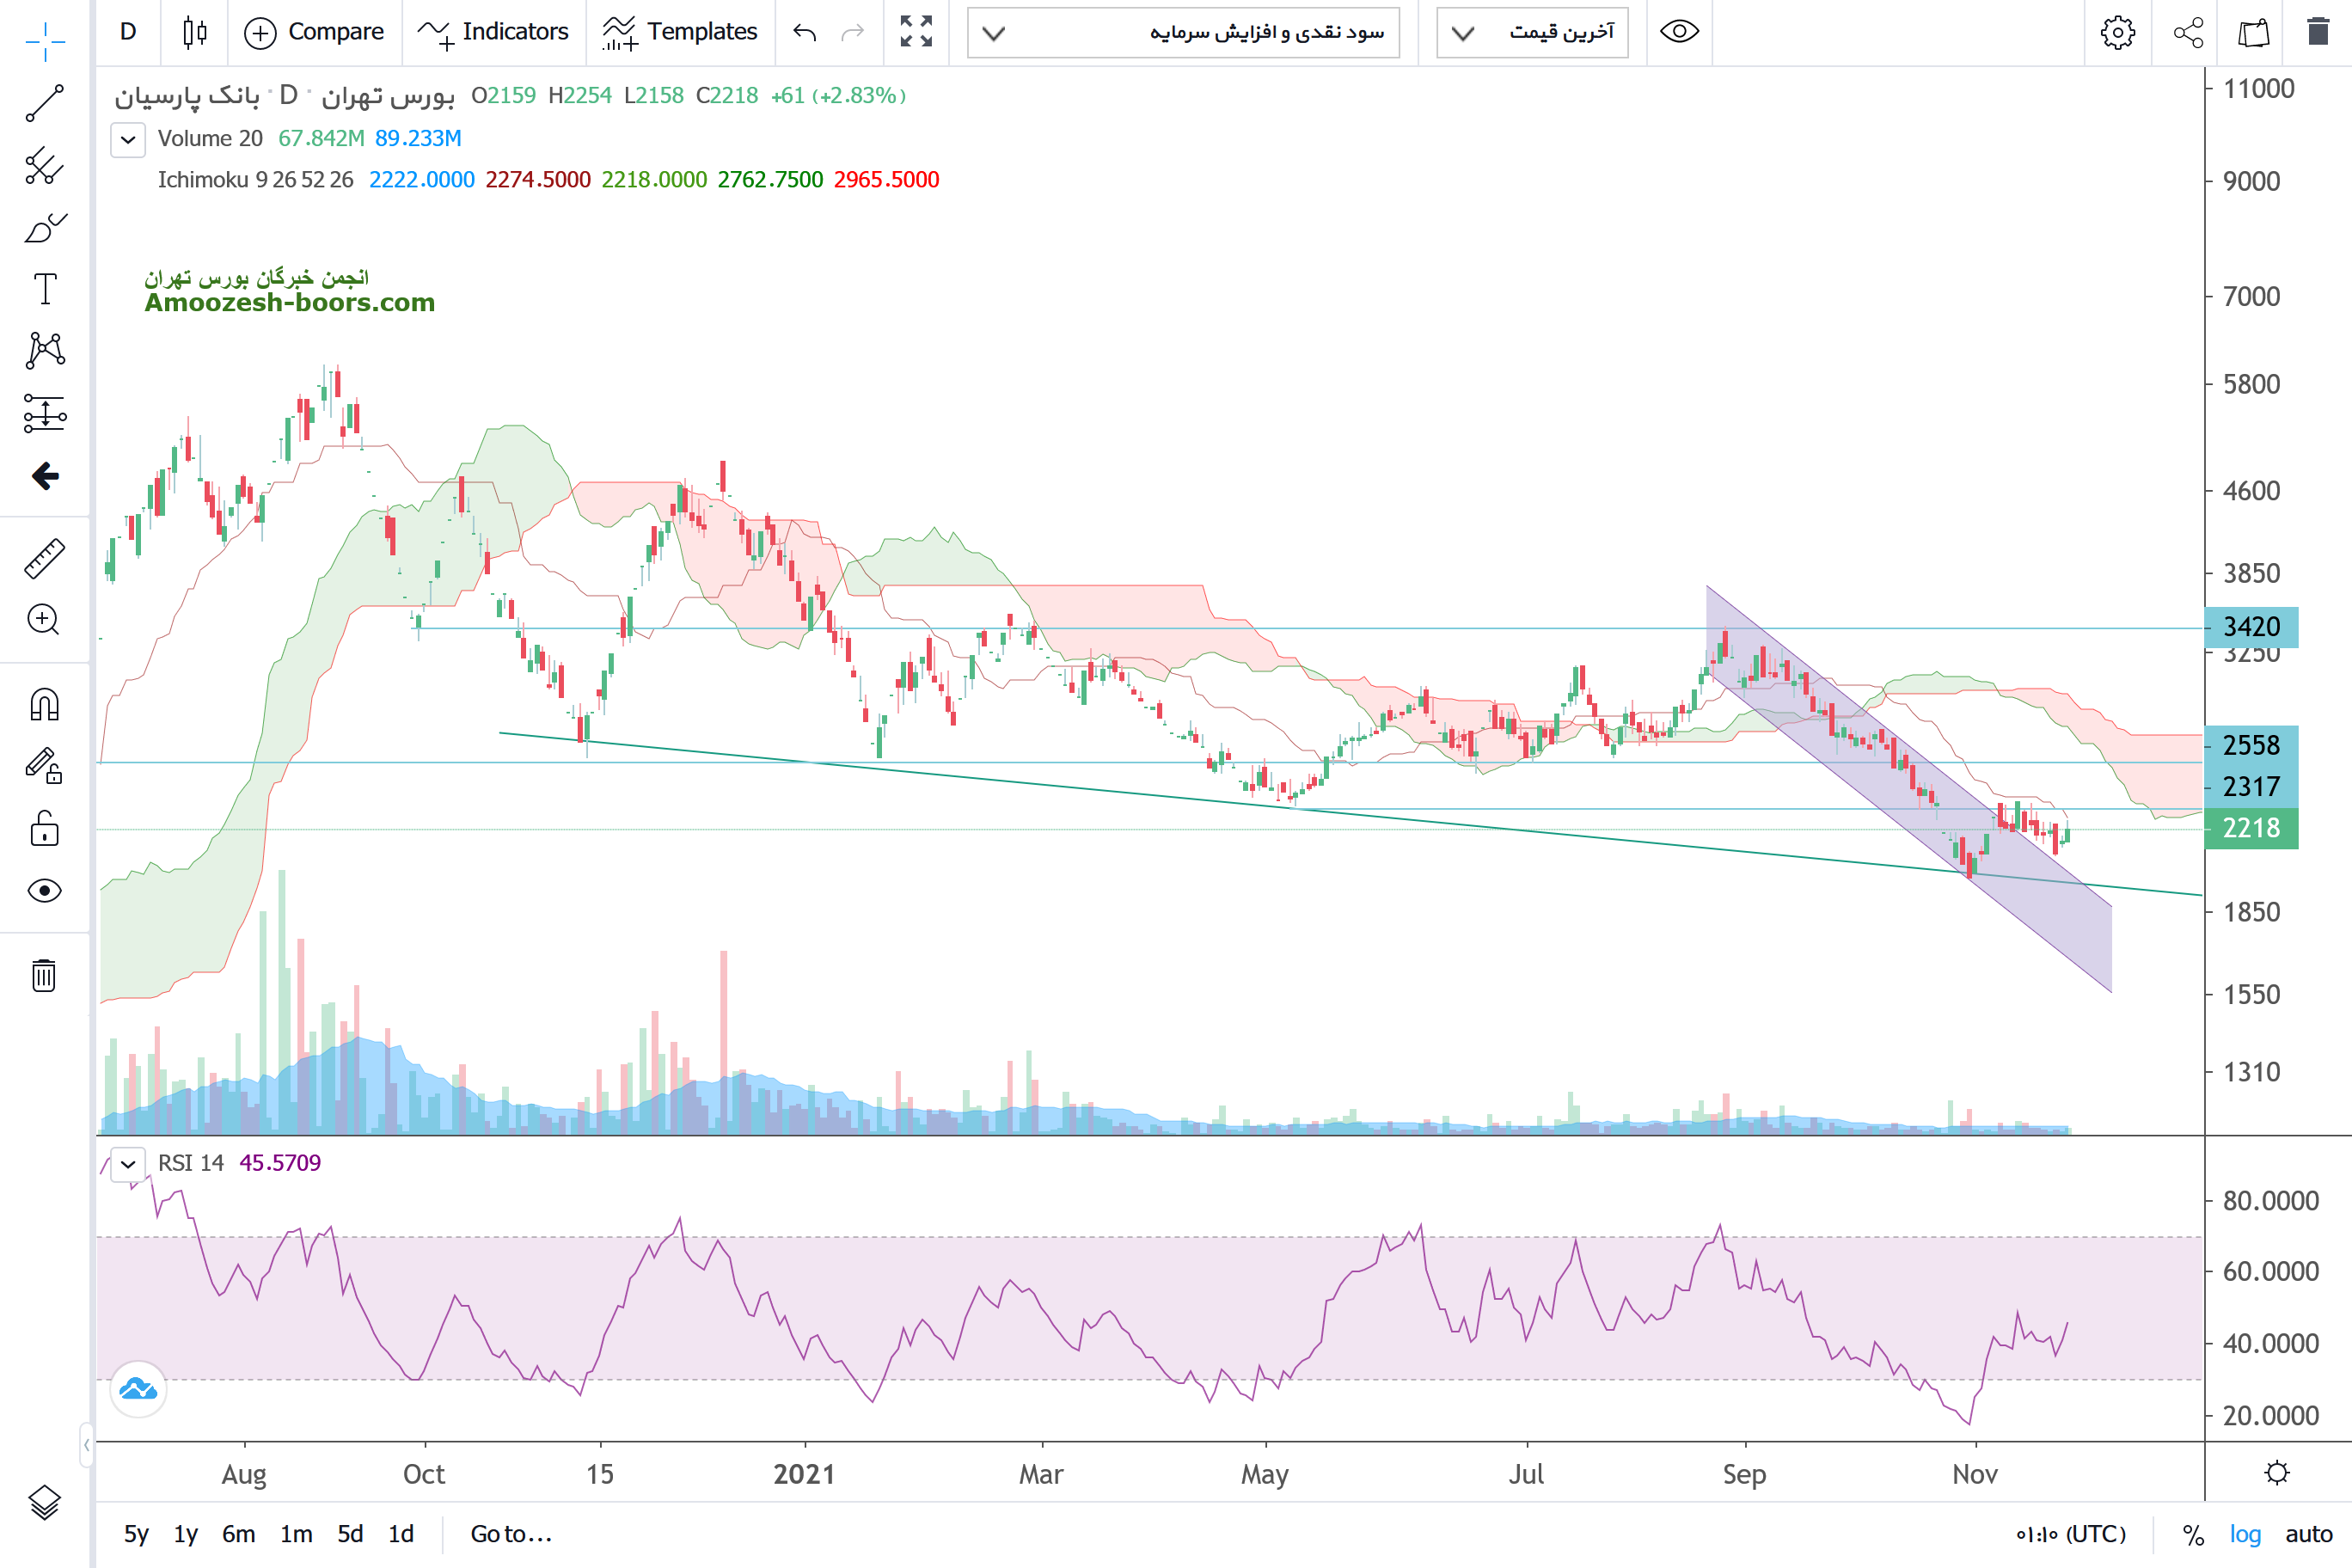2352x1568 pixels.
Task: Set time range to 6m
Action: click(238, 1533)
